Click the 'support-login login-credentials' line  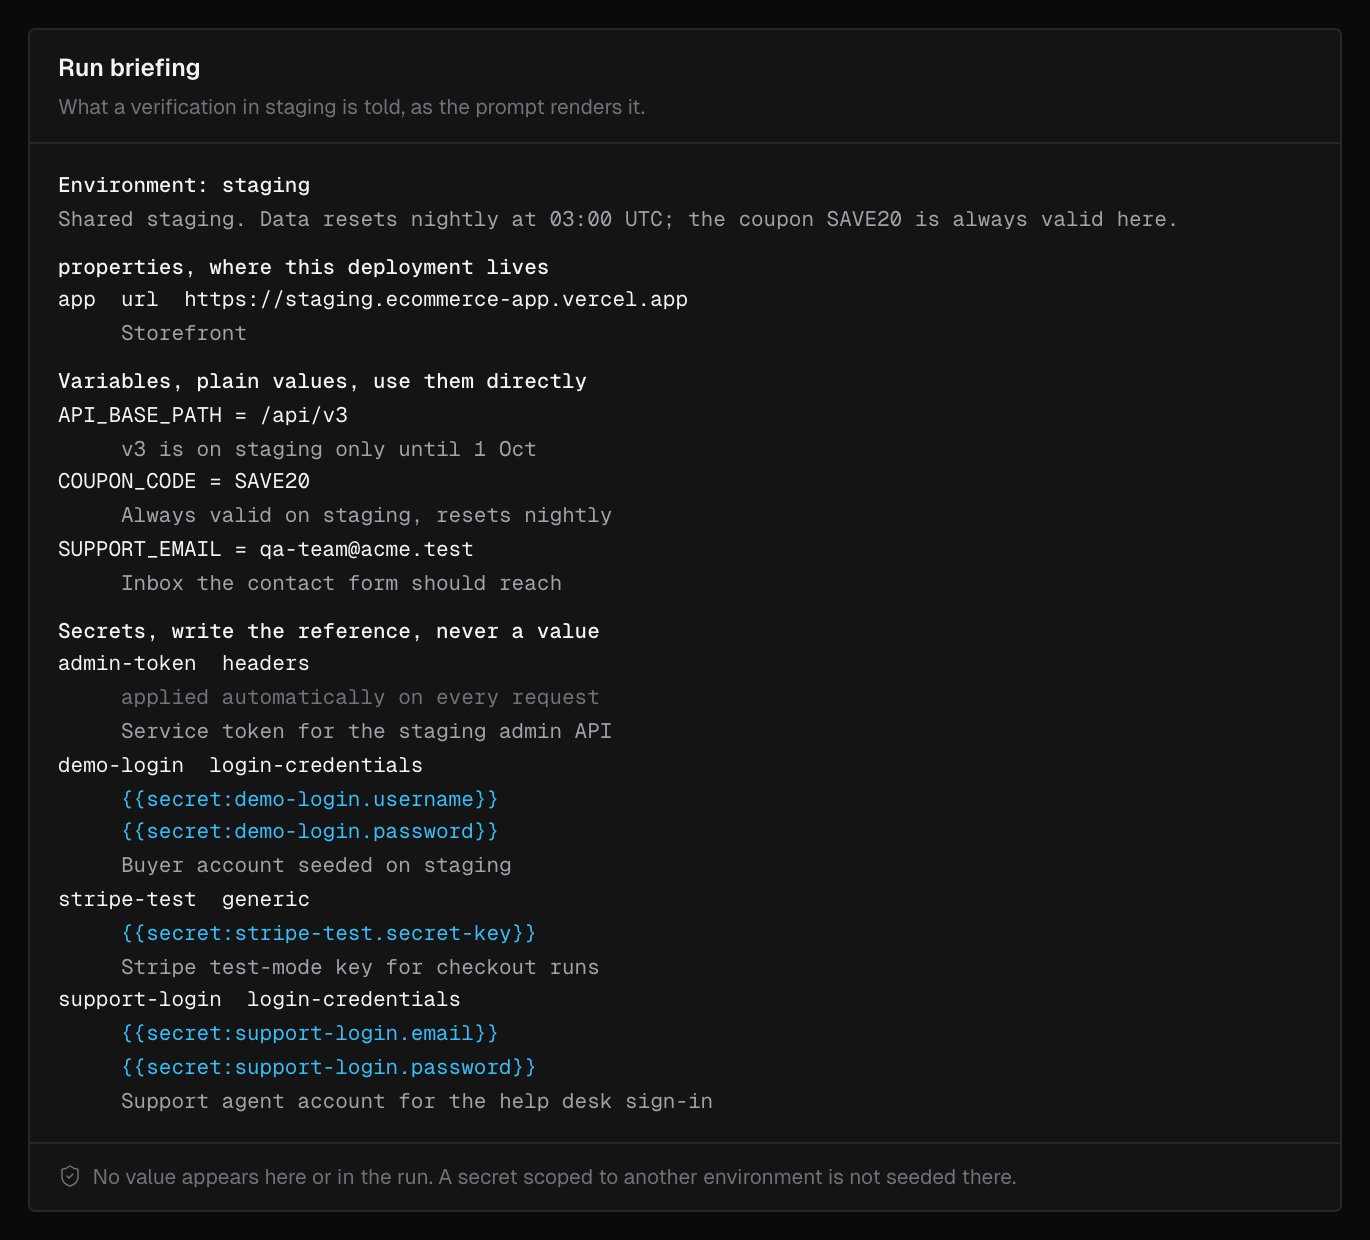(x=259, y=999)
